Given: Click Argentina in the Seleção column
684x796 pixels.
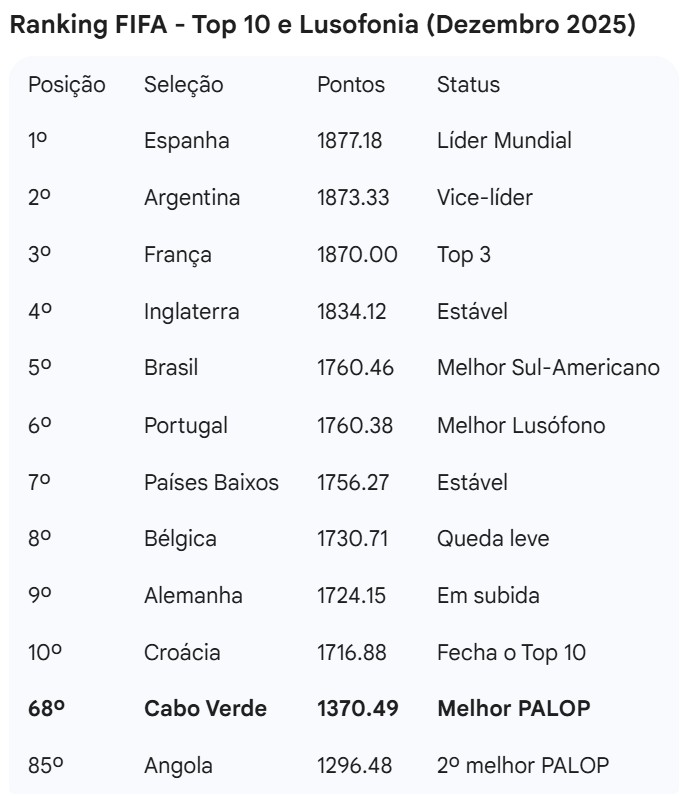Looking at the screenshot, I should pyautogui.click(x=192, y=198).
